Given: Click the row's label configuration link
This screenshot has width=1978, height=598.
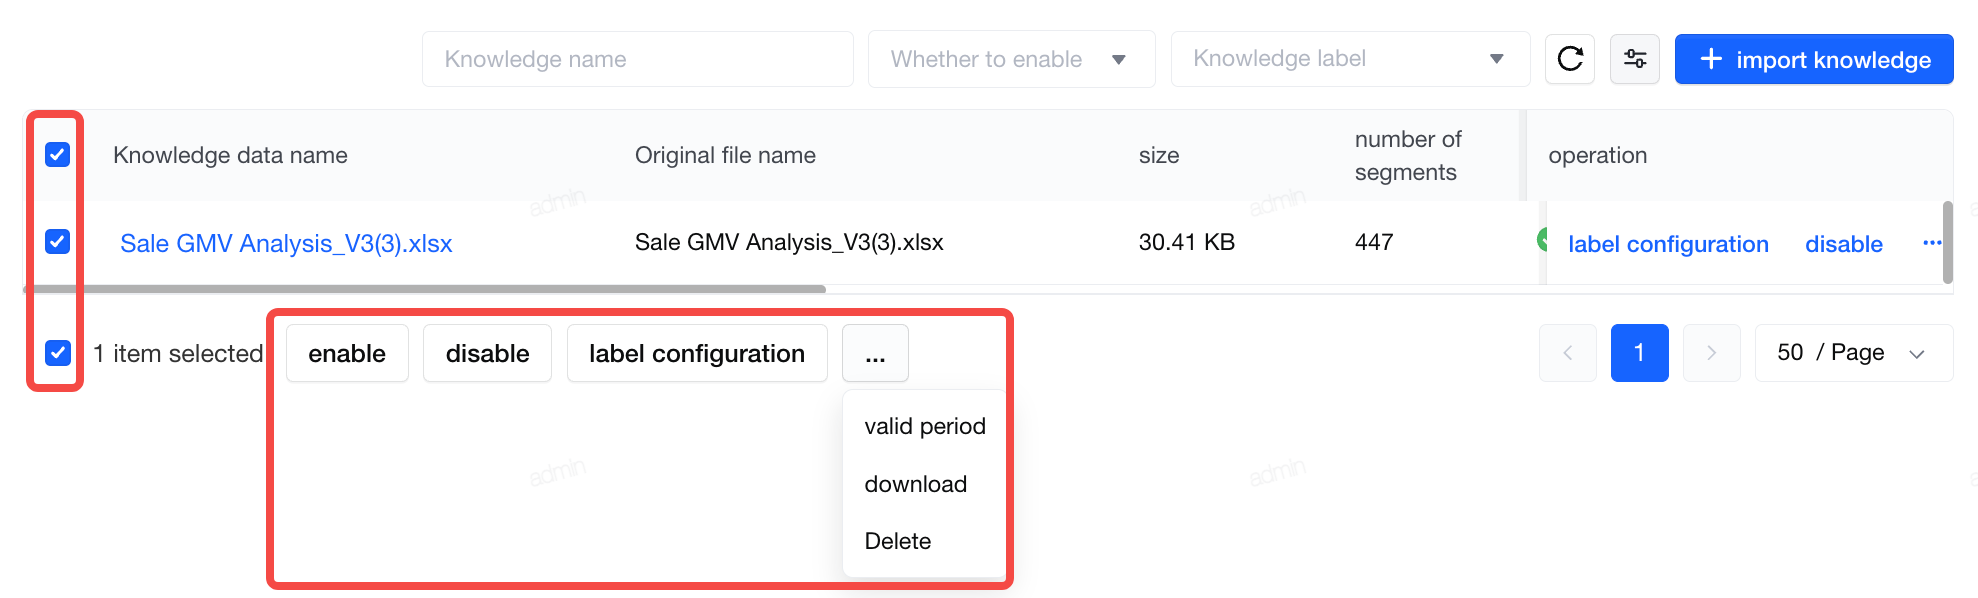Looking at the screenshot, I should point(1668,244).
